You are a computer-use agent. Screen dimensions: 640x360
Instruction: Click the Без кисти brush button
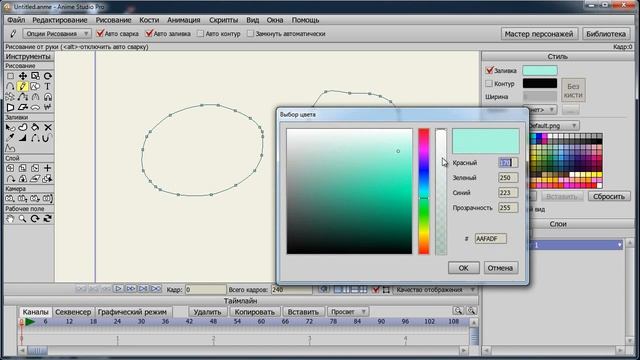(x=573, y=91)
